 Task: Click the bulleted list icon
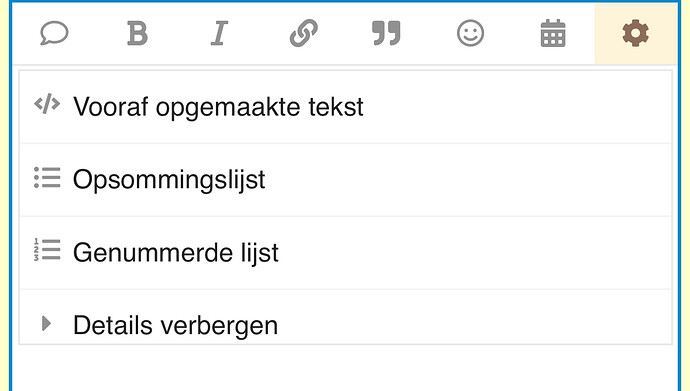pos(47,177)
